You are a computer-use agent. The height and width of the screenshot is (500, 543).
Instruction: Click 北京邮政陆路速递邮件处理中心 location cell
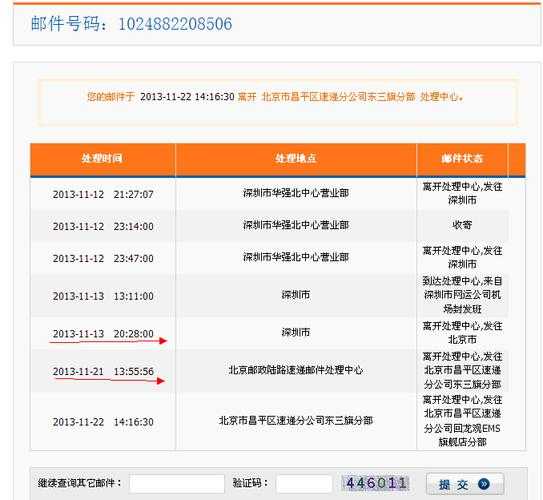point(296,370)
